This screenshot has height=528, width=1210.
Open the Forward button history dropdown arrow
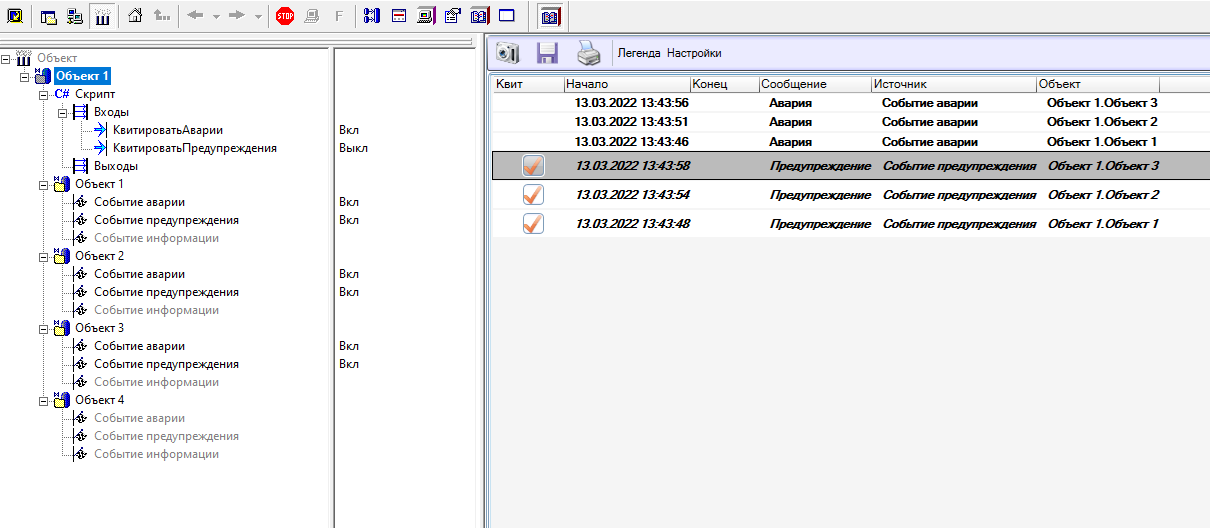pos(257,17)
